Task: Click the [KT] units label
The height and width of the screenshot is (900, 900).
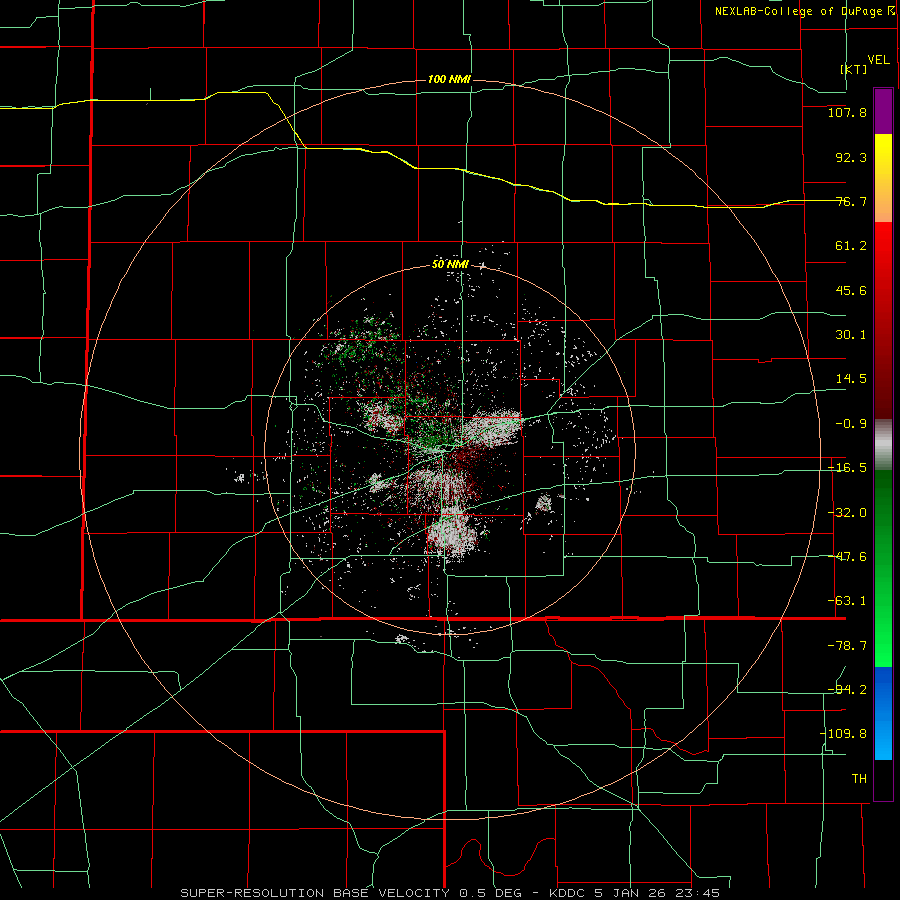Action: pos(854,69)
